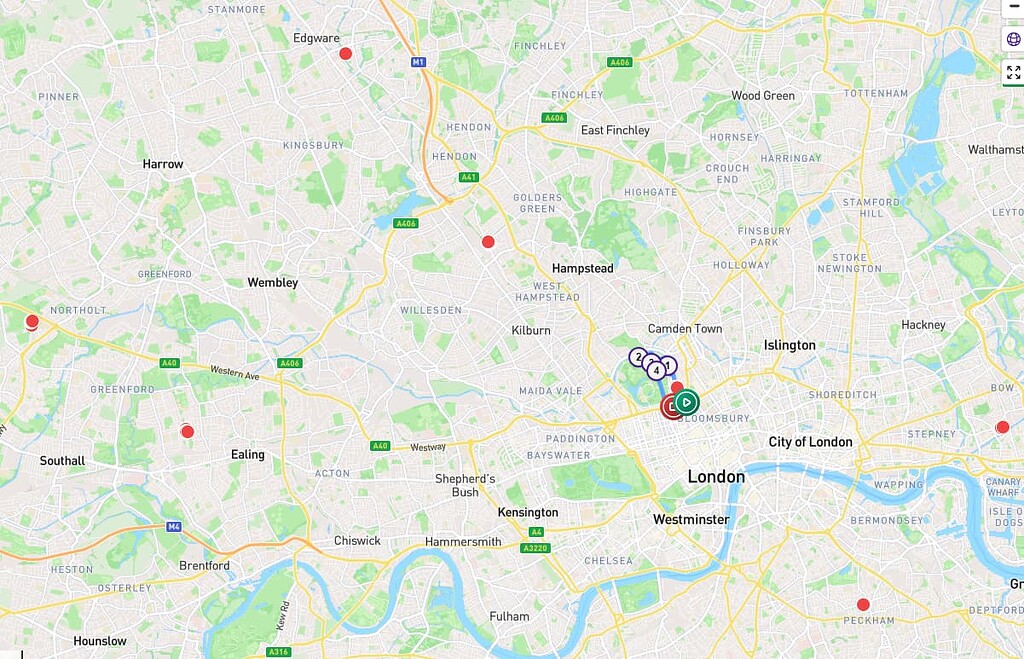Select waypoint marker number 2
1024x659 pixels.
tap(638, 357)
